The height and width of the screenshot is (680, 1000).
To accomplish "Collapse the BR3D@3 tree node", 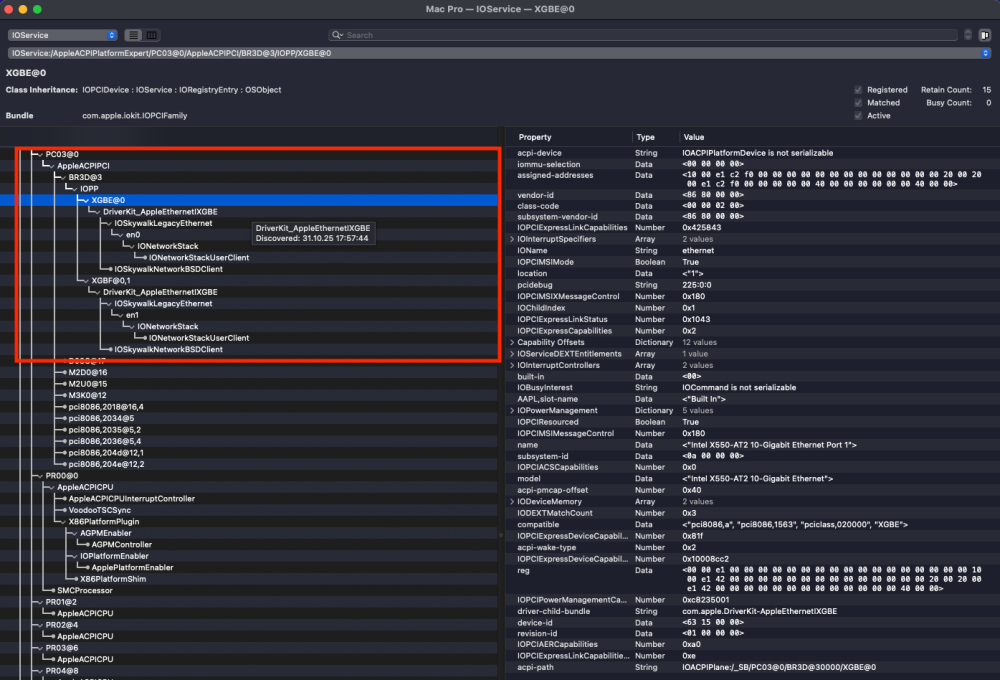I will pyautogui.click(x=63, y=177).
